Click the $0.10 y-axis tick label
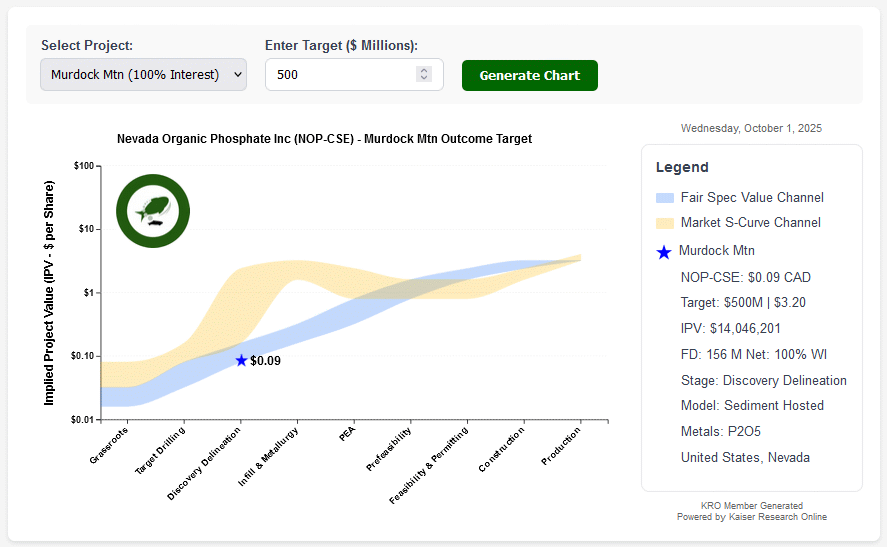Image resolution: width=887 pixels, height=547 pixels. 82,356
